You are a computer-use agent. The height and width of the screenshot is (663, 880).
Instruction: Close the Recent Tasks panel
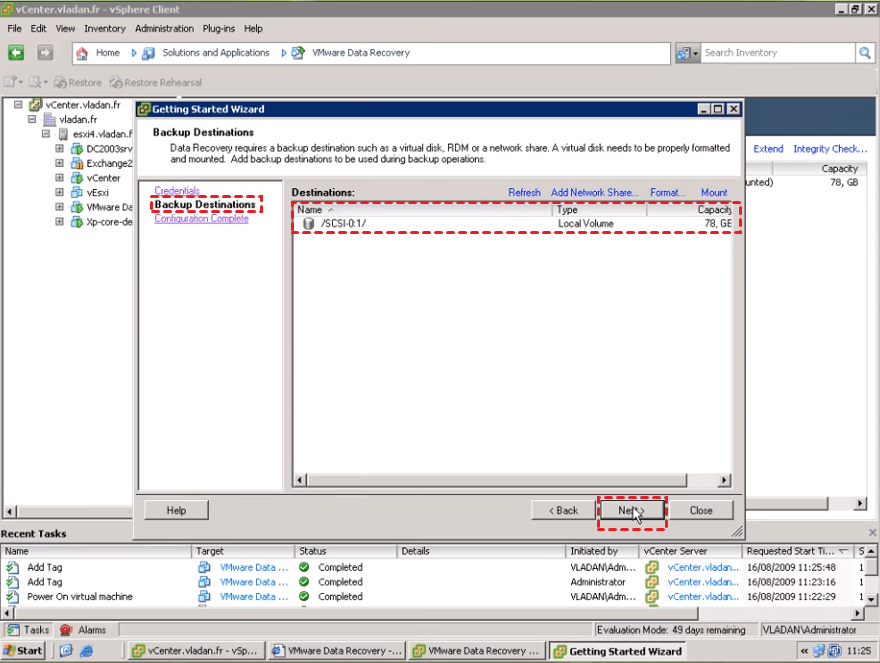click(872, 532)
